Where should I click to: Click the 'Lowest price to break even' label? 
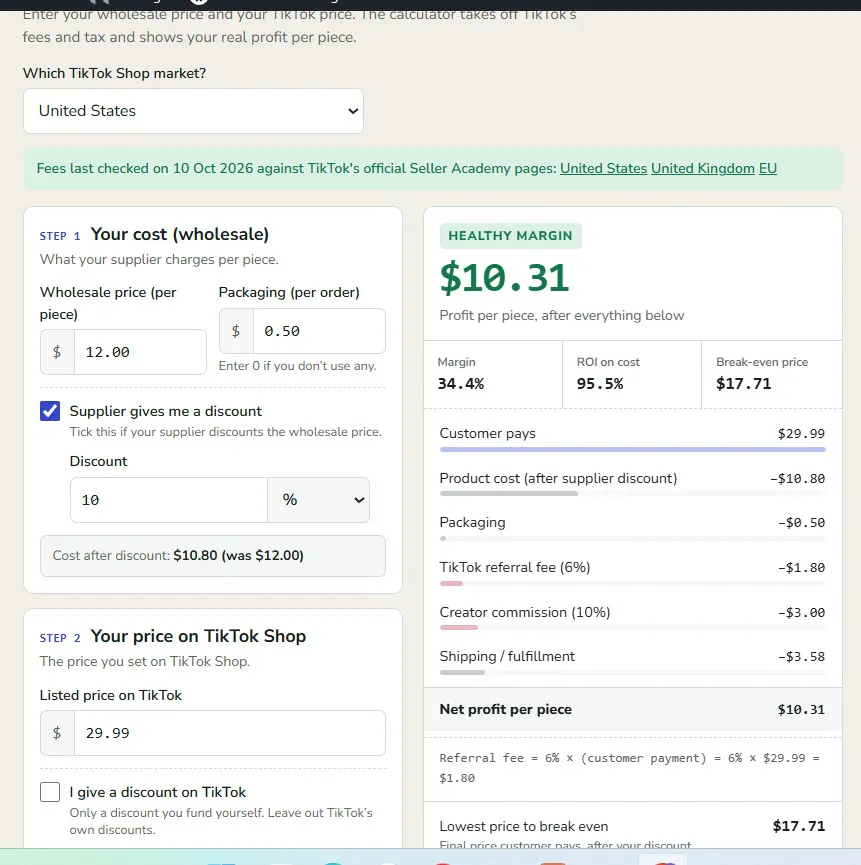click(523, 826)
